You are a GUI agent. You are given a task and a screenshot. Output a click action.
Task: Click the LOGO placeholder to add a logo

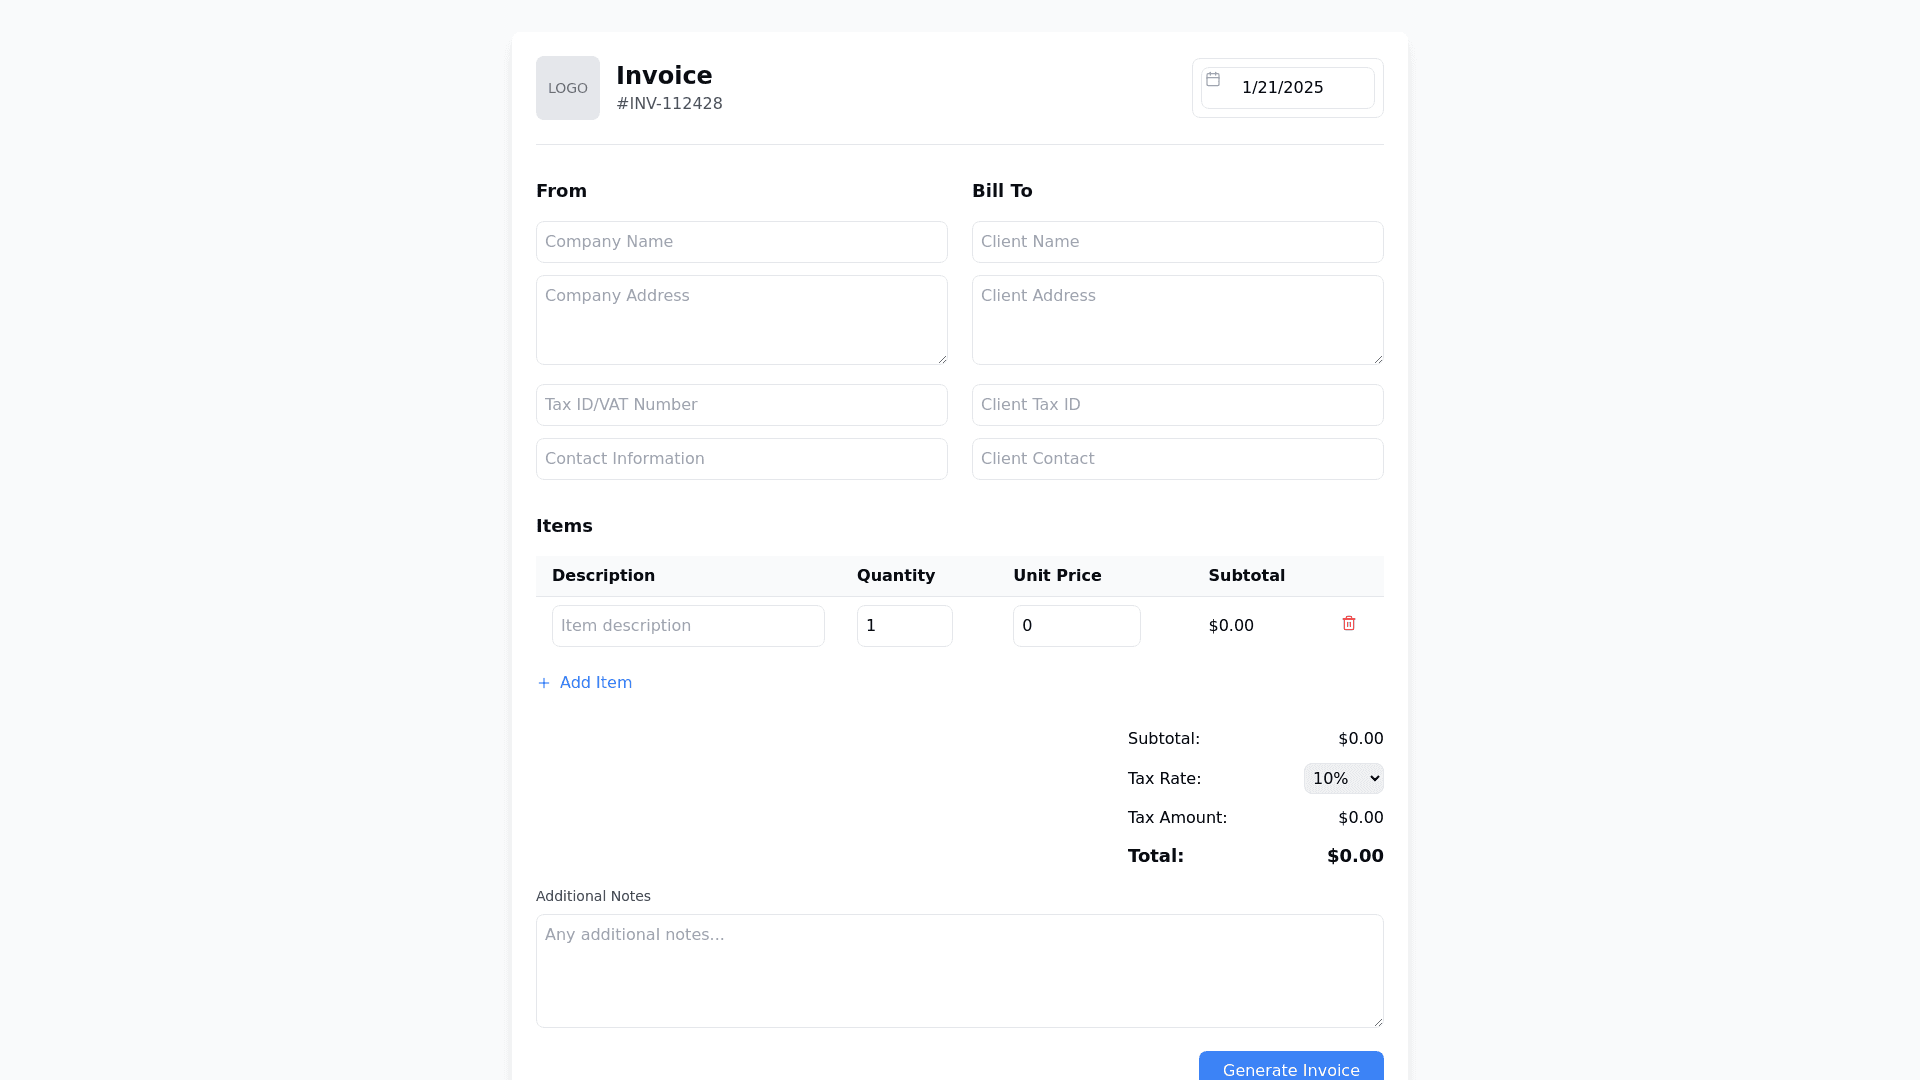[567, 88]
